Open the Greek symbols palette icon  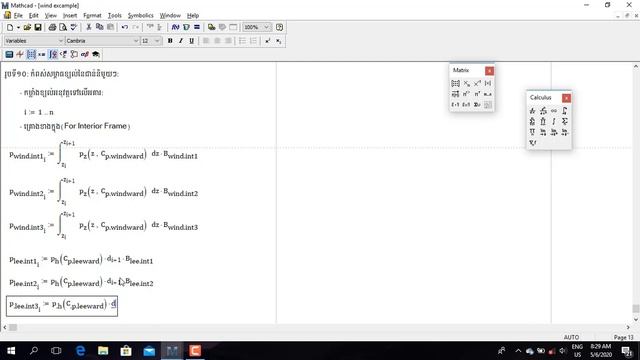point(84,54)
